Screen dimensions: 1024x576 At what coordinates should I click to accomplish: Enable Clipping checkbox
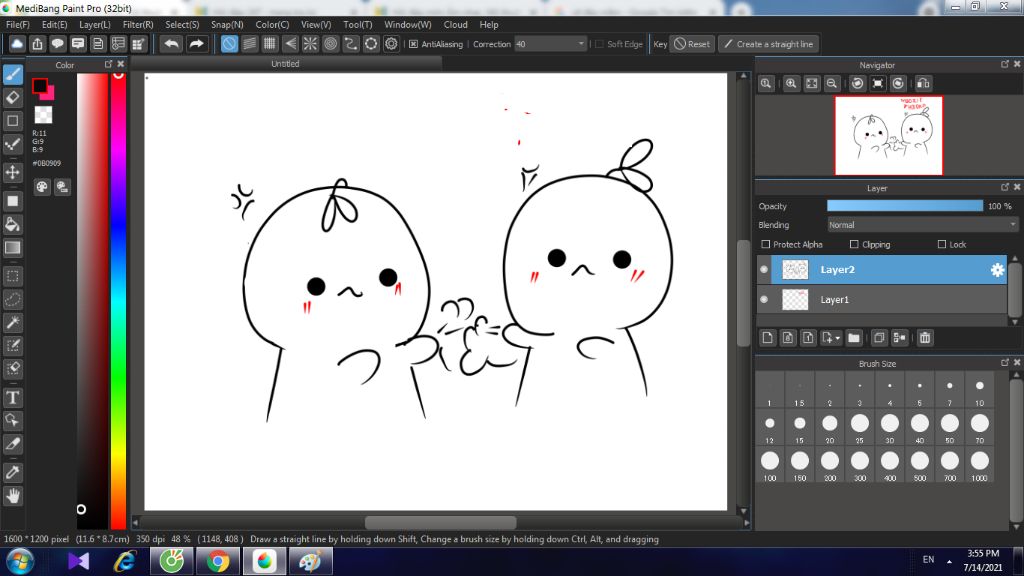854,244
